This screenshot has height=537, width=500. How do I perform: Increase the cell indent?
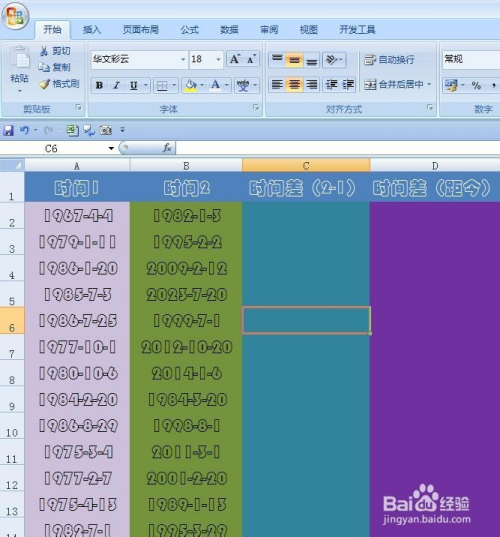point(348,85)
